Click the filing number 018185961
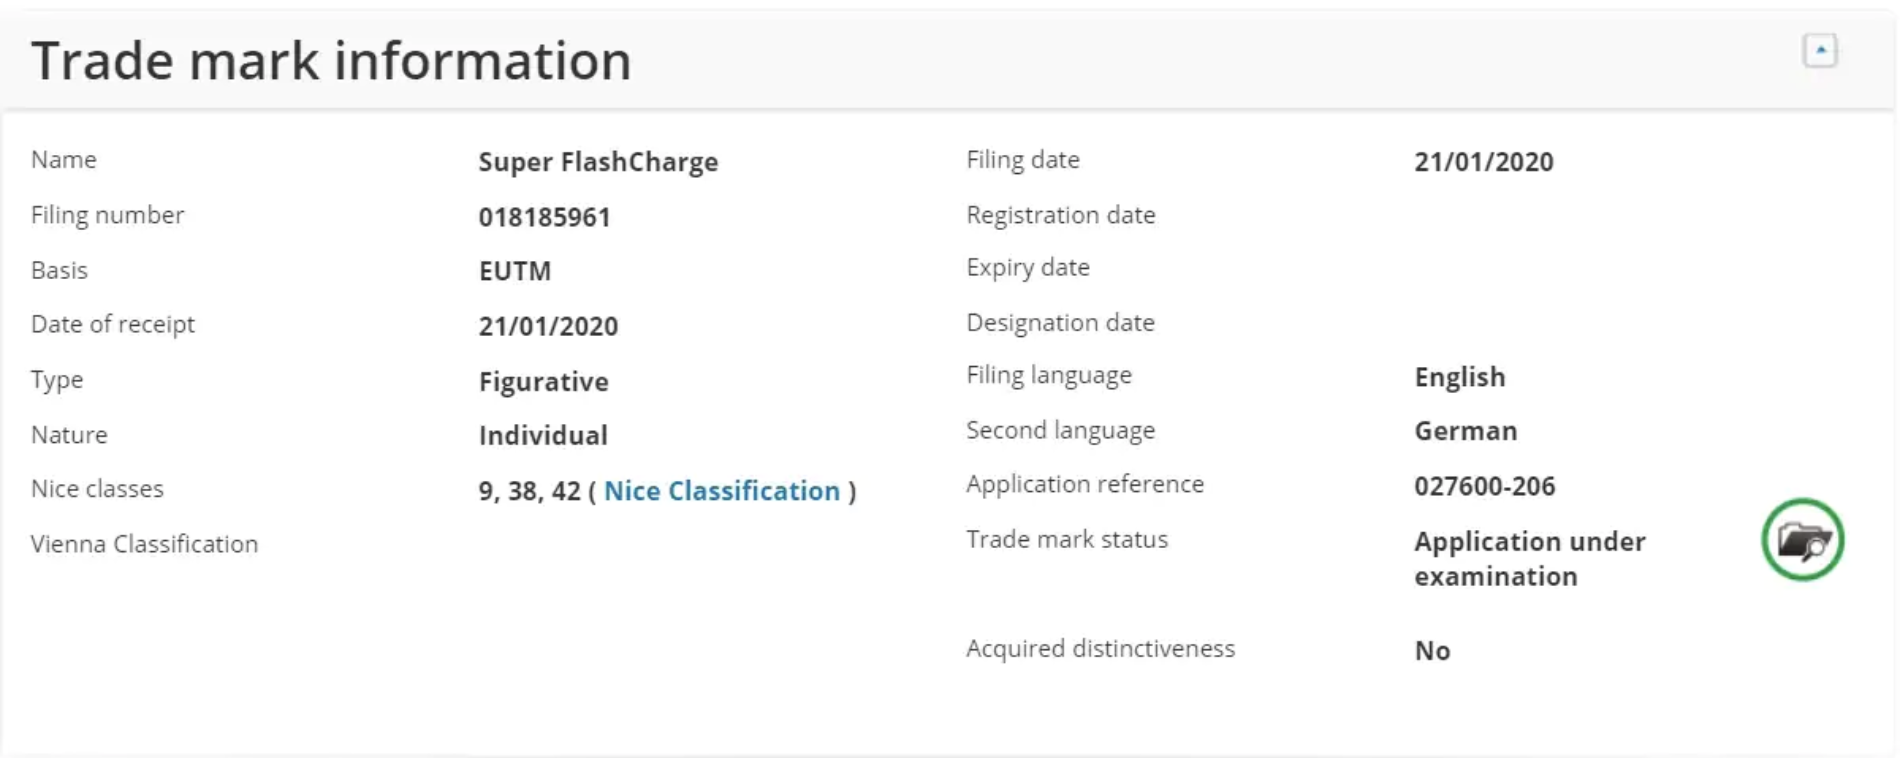This screenshot has width=1904, height=758. (544, 217)
